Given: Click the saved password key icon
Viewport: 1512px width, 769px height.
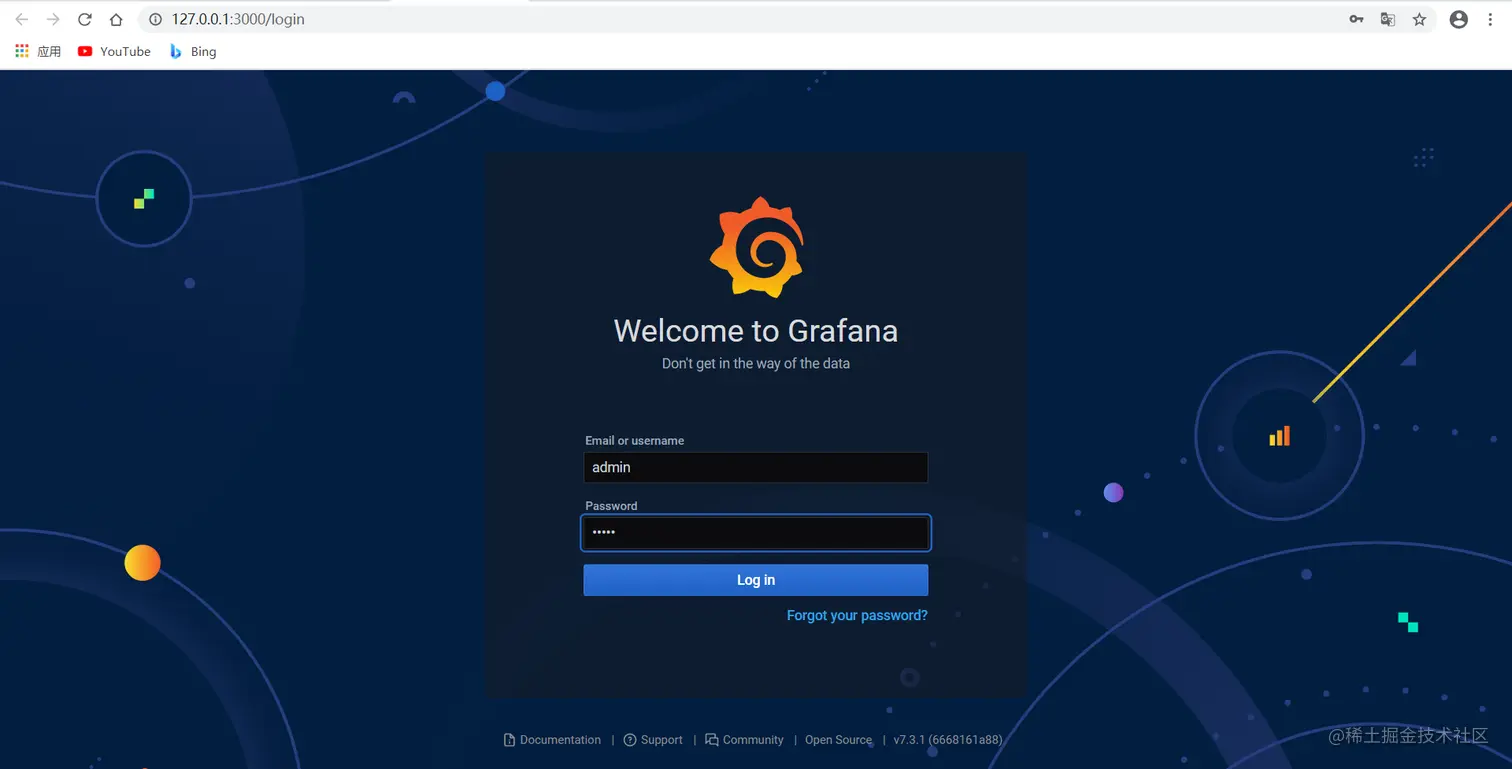Looking at the screenshot, I should 1356,19.
